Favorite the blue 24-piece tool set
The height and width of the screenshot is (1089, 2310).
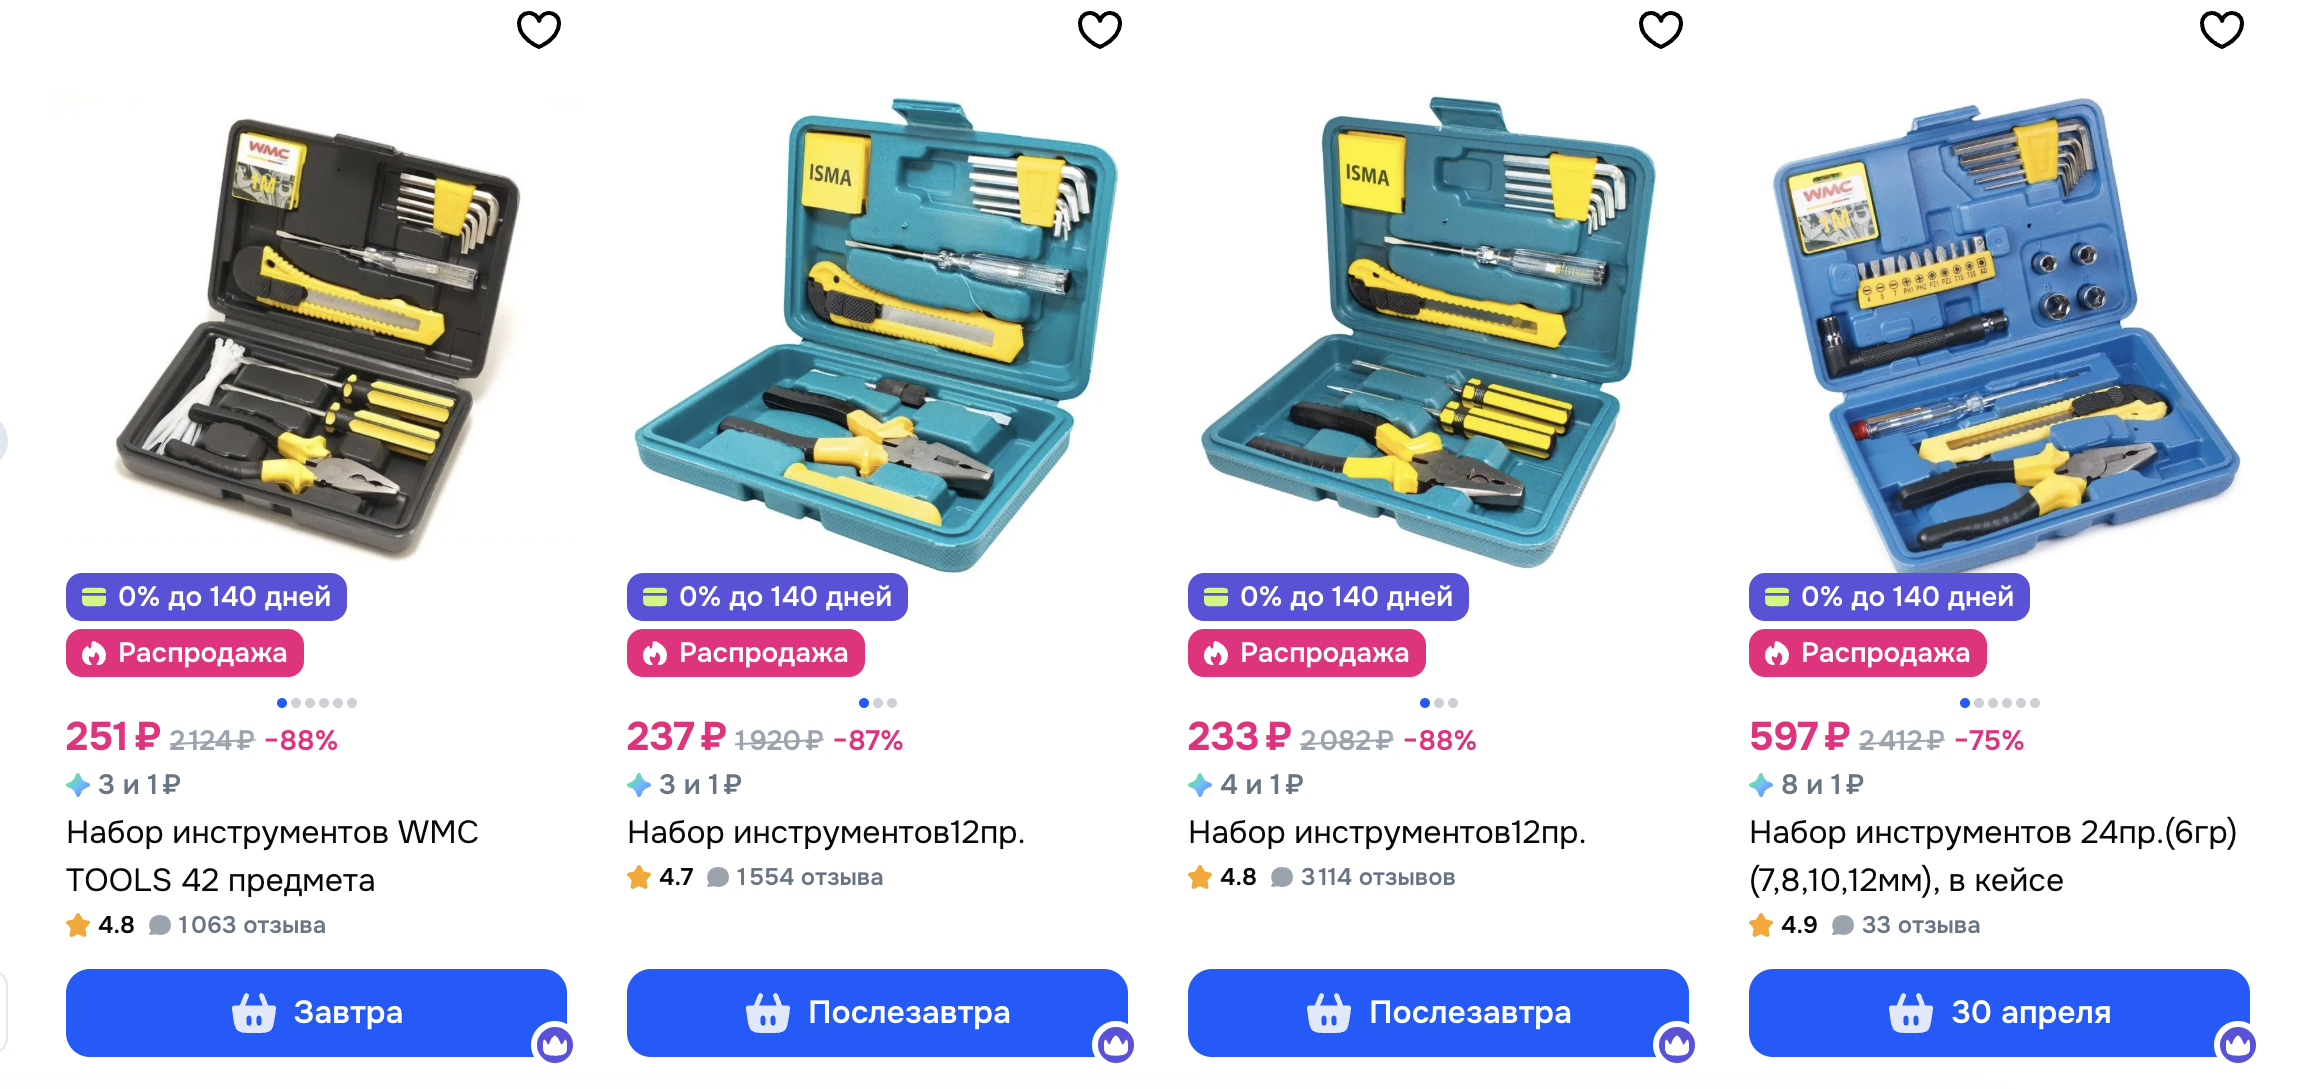(2221, 29)
